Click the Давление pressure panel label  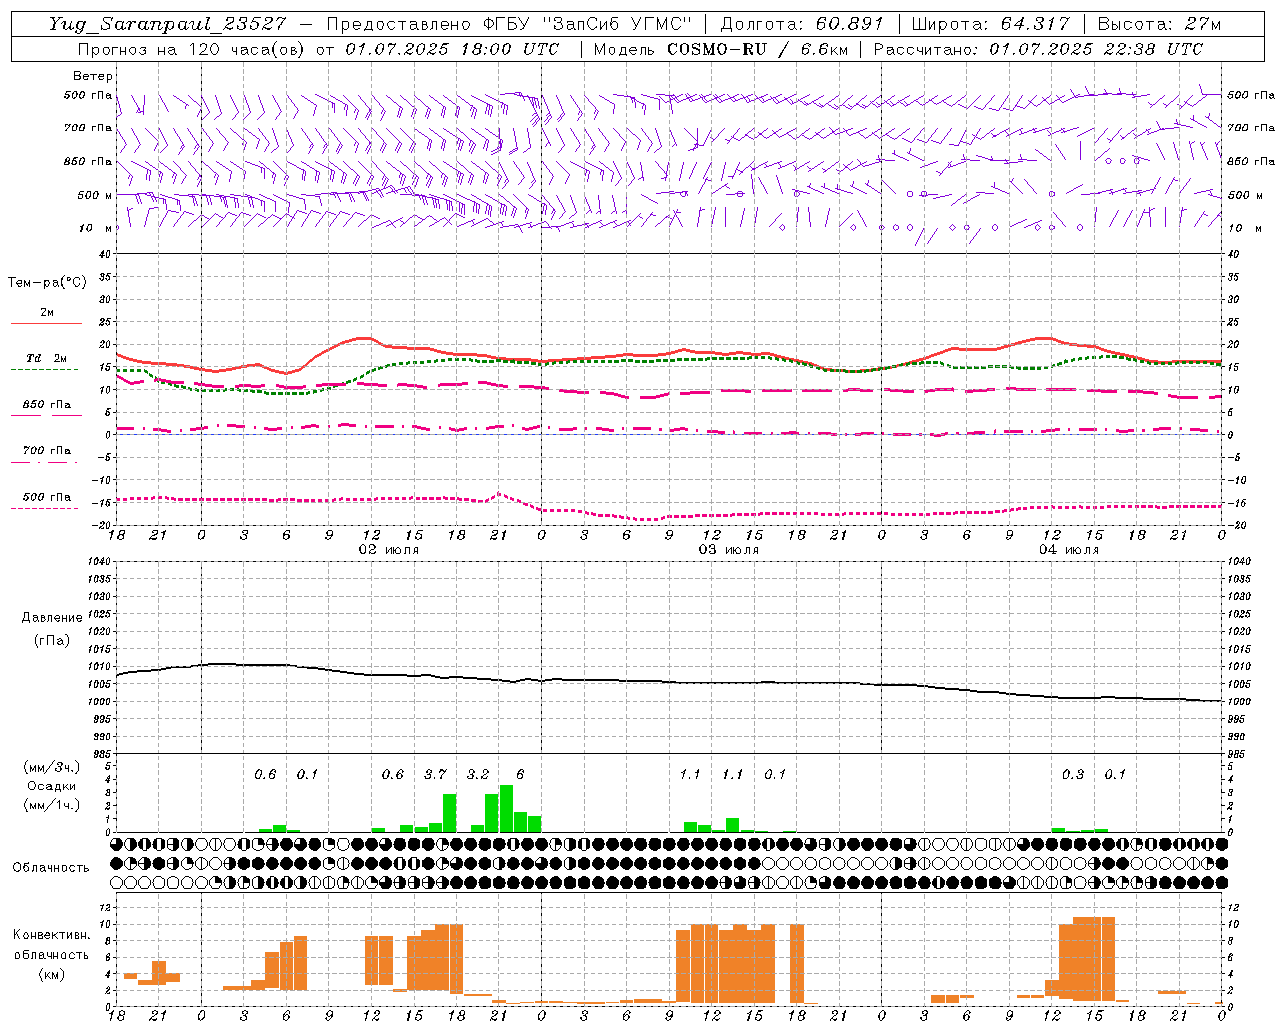click(52, 618)
